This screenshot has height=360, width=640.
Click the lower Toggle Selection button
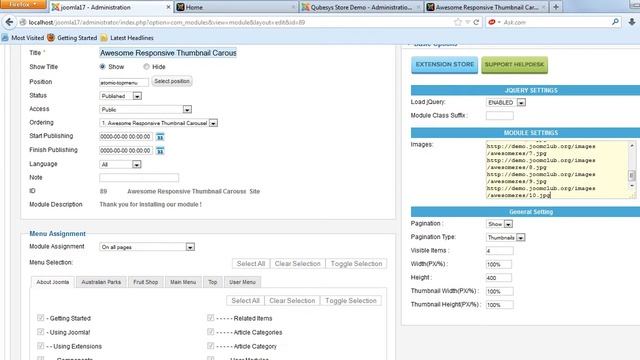point(351,300)
